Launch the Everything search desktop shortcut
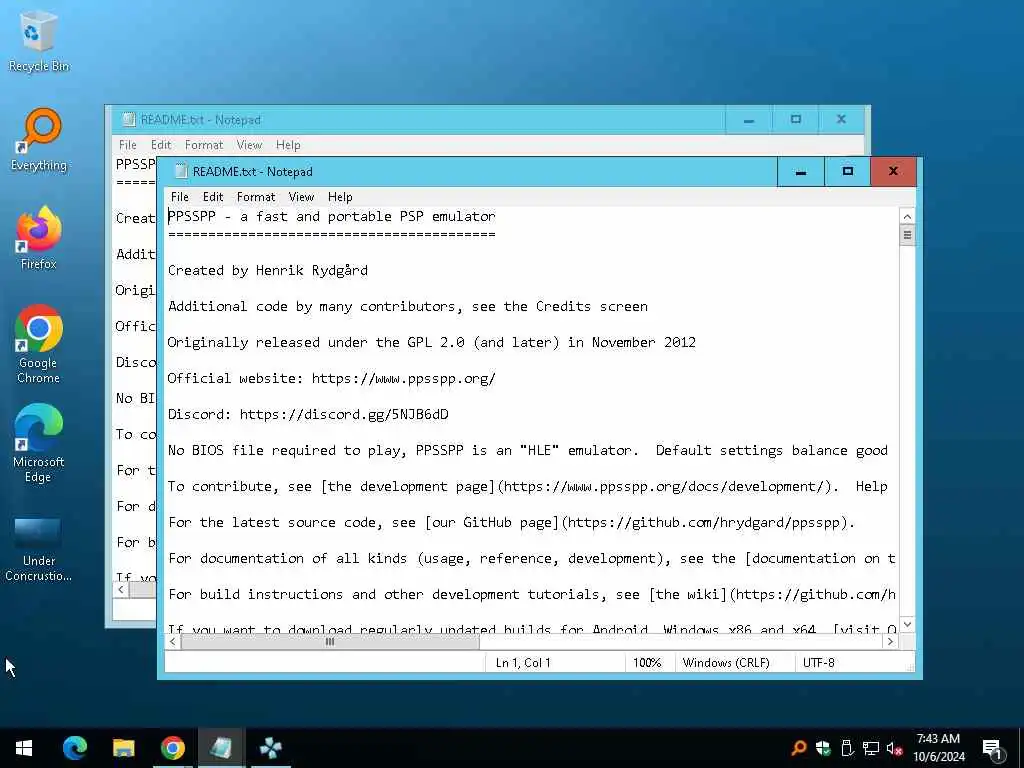Screen dimensions: 1024x768 pos(39,140)
